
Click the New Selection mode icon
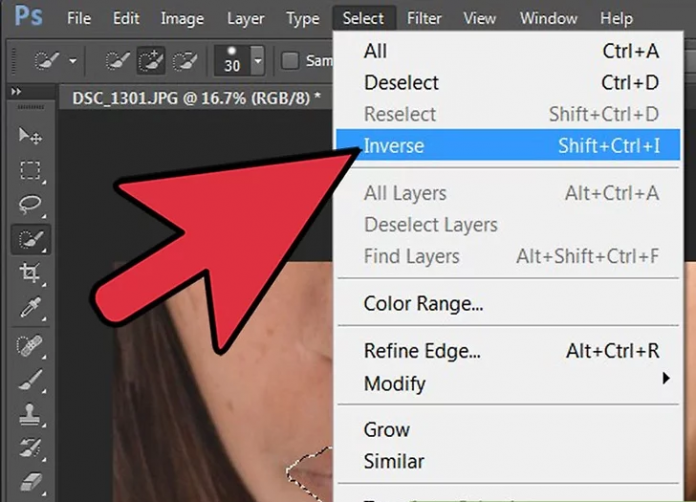click(x=118, y=61)
